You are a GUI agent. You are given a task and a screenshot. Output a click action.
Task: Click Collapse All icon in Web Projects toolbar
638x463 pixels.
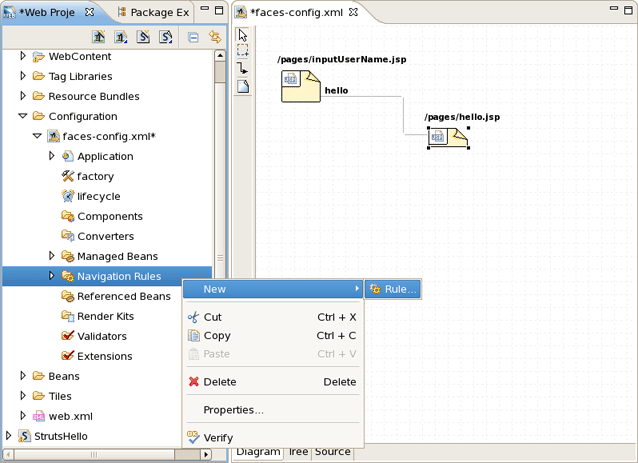(x=193, y=37)
